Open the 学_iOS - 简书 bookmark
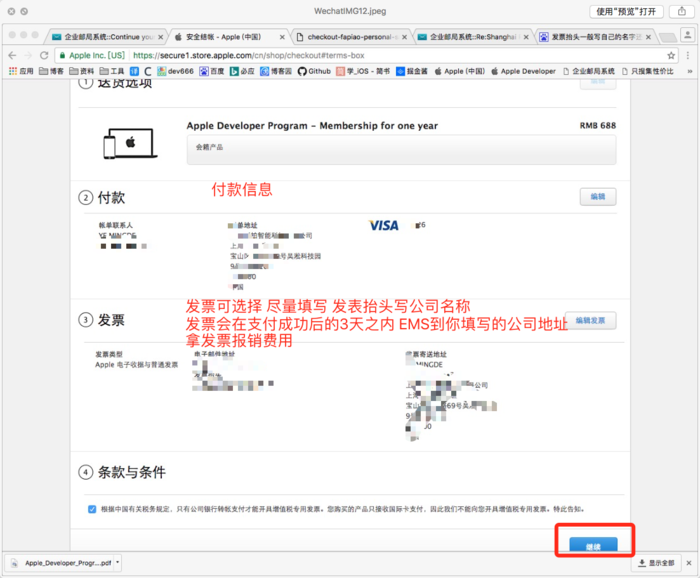Viewport: 700px width, 578px height. 363,71
